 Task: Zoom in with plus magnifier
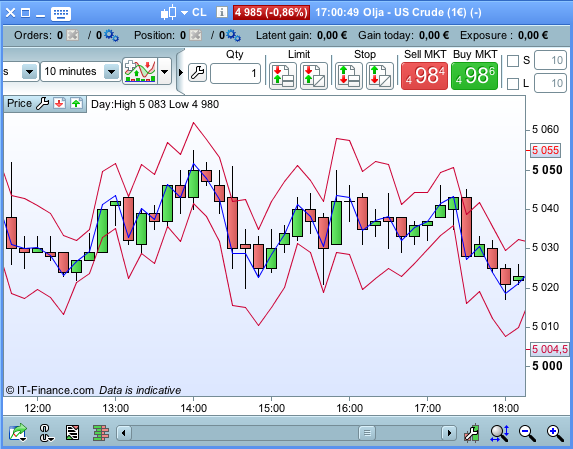coord(555,433)
